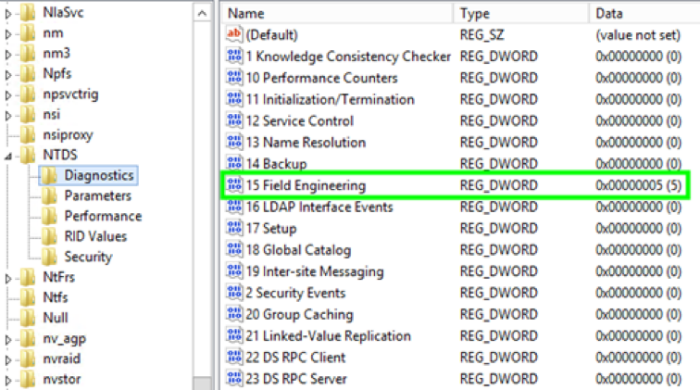700x390 pixels.
Task: Click the DWORD icon of 1 Knowledge Consistency Checker
Action: [234, 56]
